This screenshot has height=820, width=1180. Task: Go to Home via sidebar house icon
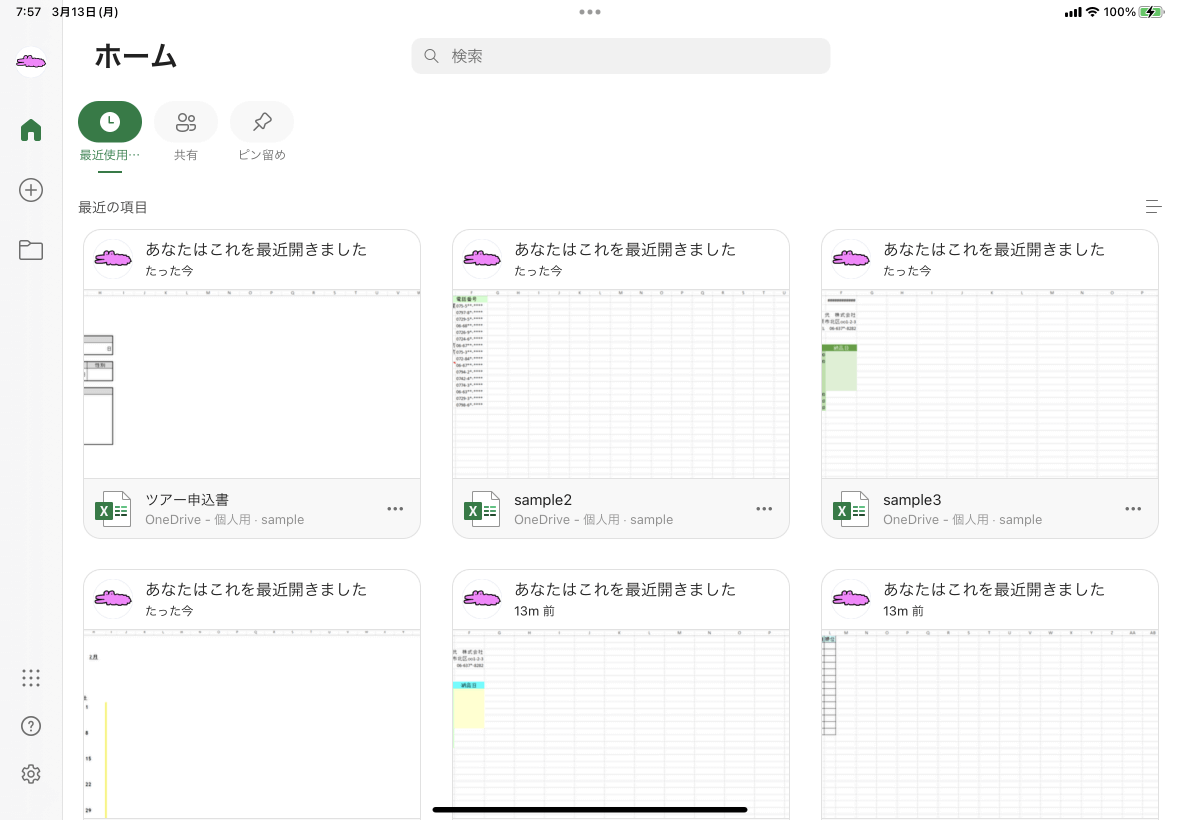[x=31, y=130]
